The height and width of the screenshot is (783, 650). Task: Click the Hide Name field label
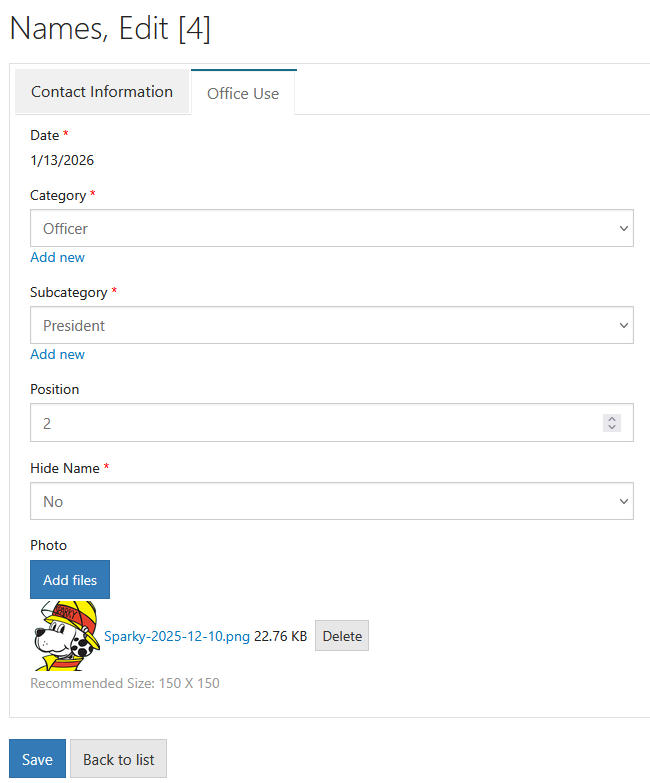tap(65, 468)
